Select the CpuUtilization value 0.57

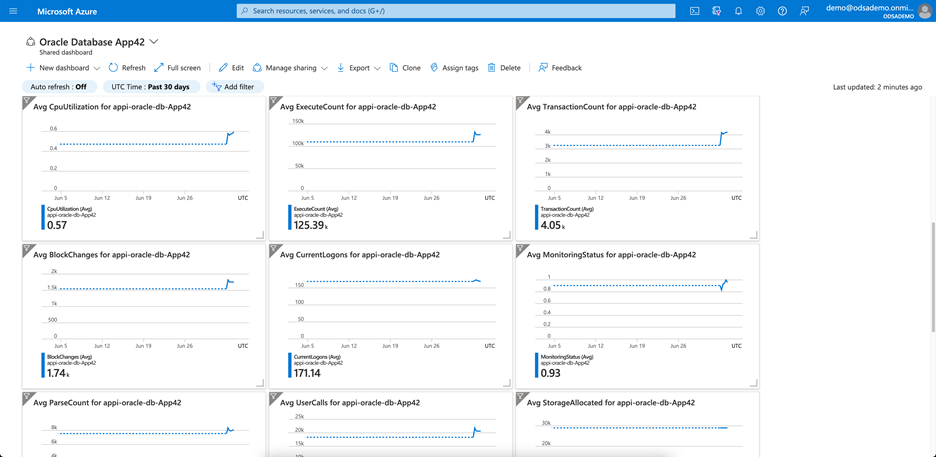coord(57,226)
